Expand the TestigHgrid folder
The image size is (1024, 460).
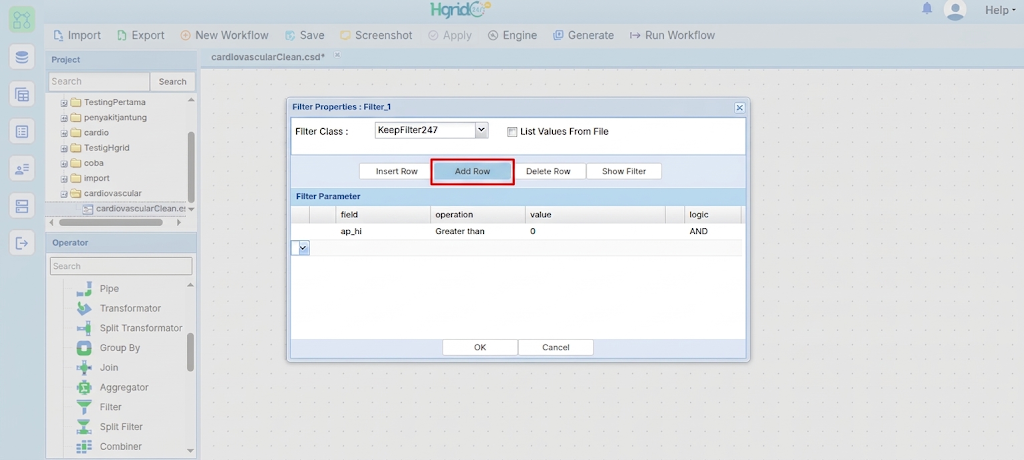(64, 148)
